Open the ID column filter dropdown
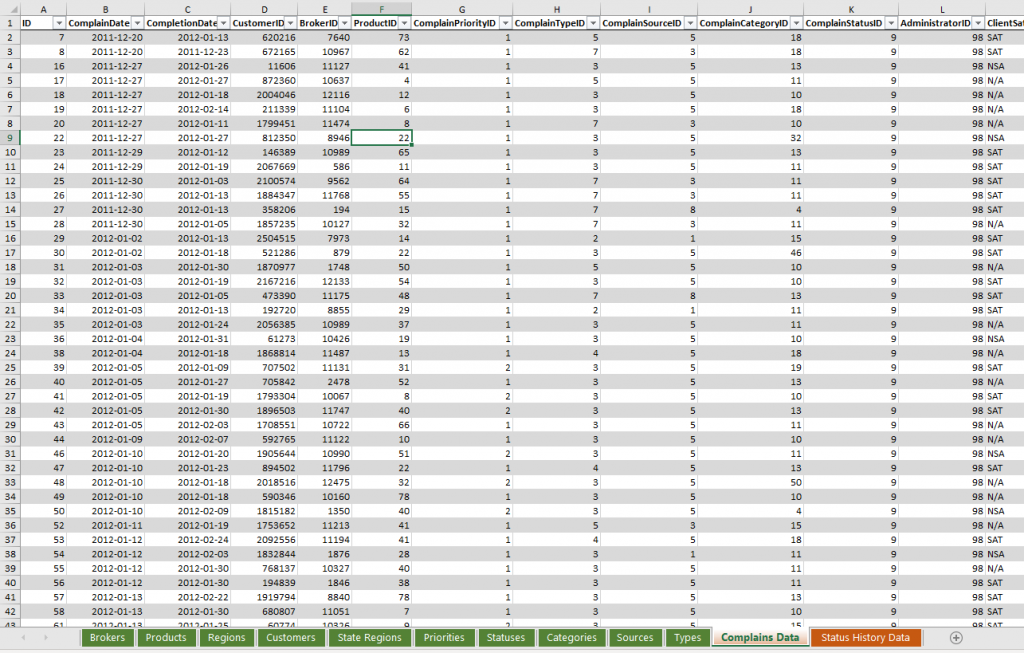 click(59, 23)
